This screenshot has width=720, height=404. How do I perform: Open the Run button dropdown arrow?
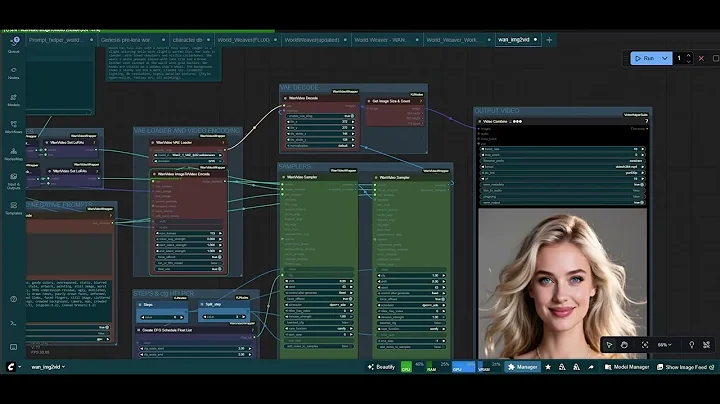point(664,58)
